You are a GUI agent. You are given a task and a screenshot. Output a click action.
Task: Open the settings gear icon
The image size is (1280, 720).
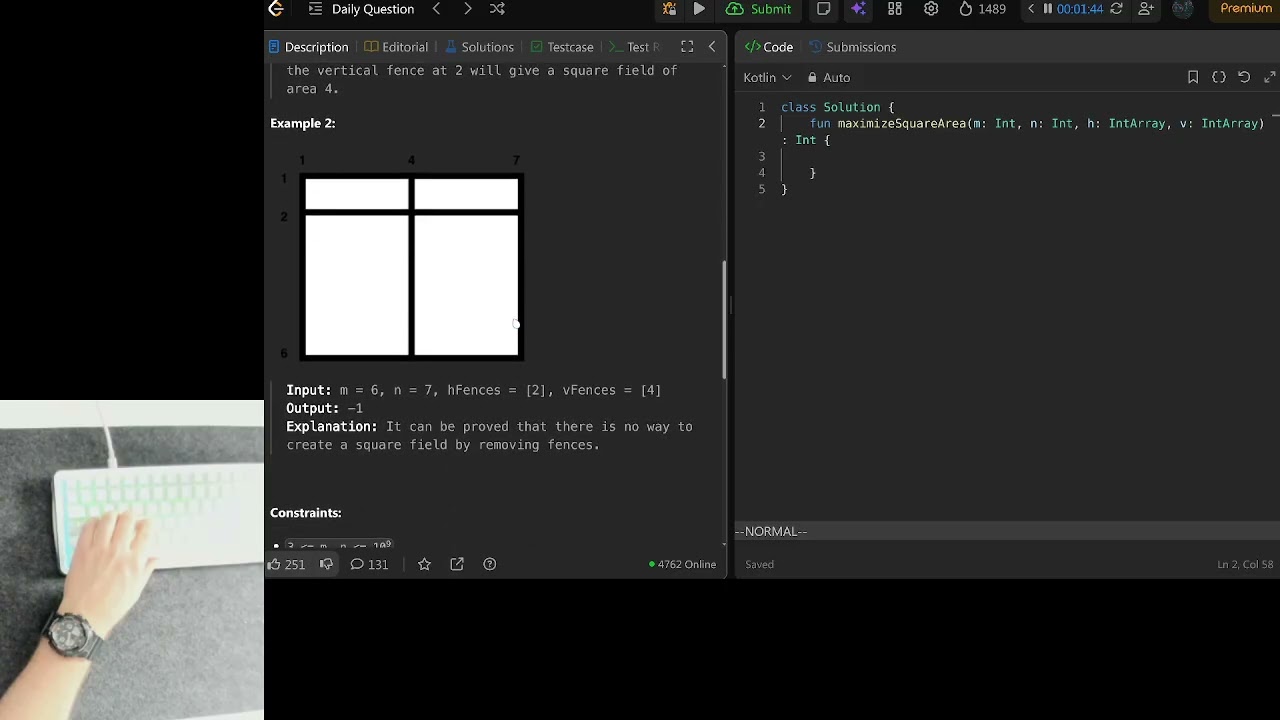(931, 9)
